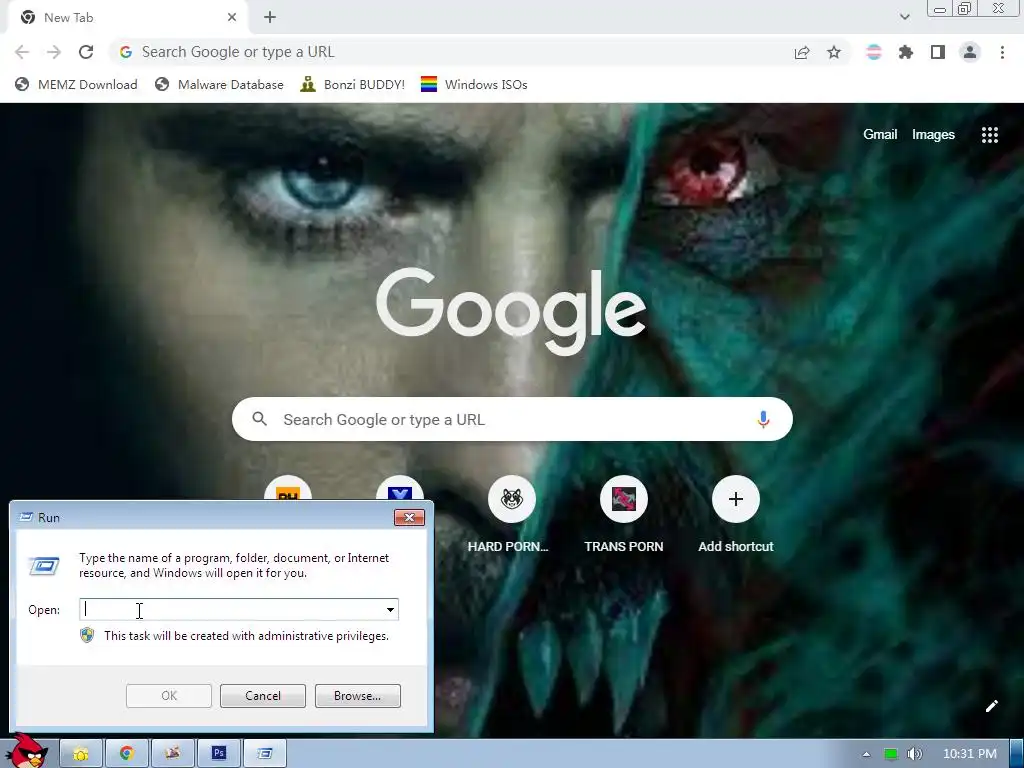This screenshot has height=768, width=1024.
Task: Open a new tab with the plus button
Action: (x=270, y=18)
